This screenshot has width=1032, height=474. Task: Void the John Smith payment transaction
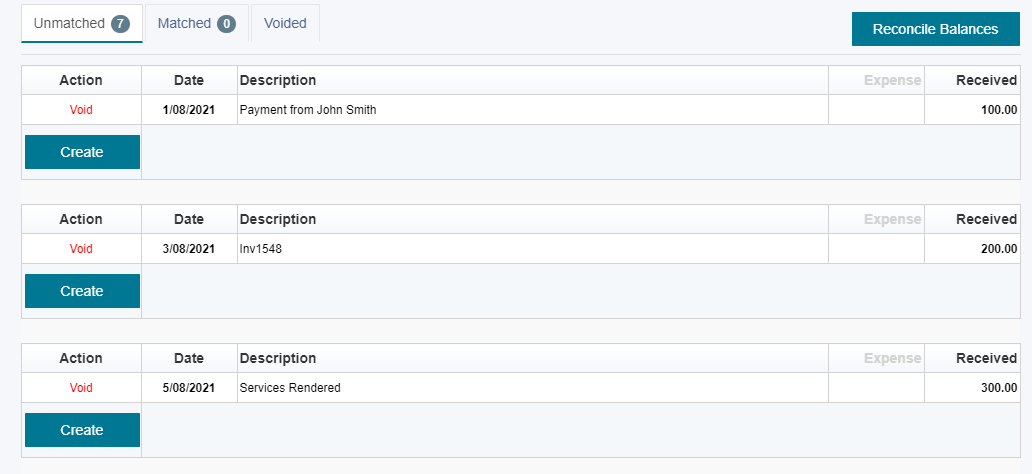[x=81, y=110]
